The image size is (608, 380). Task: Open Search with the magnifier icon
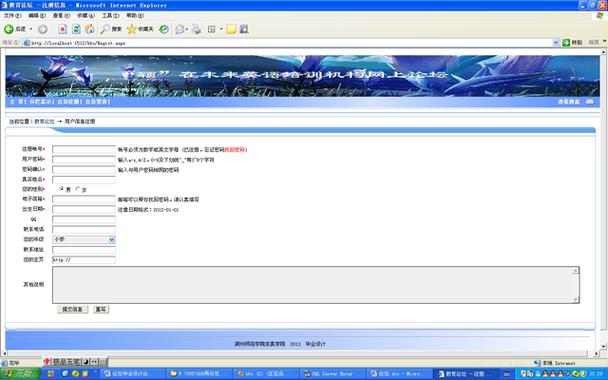[x=105, y=29]
